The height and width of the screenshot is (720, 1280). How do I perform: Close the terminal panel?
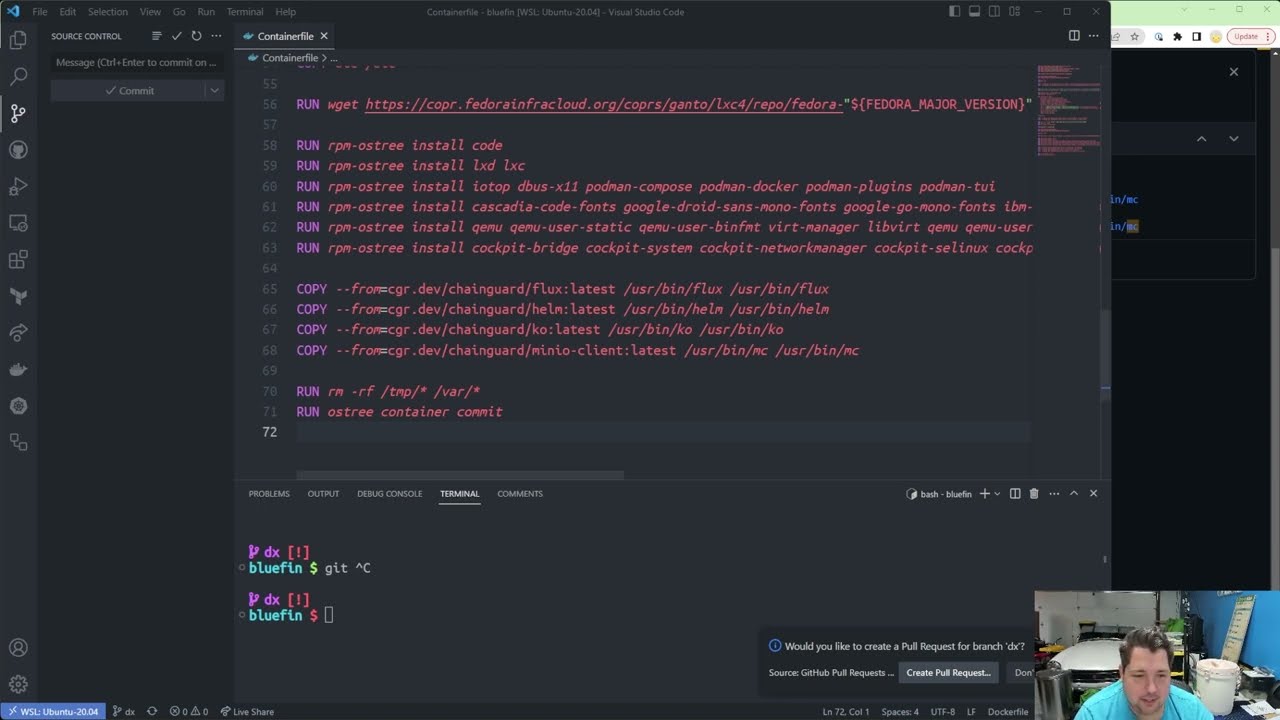point(1093,493)
